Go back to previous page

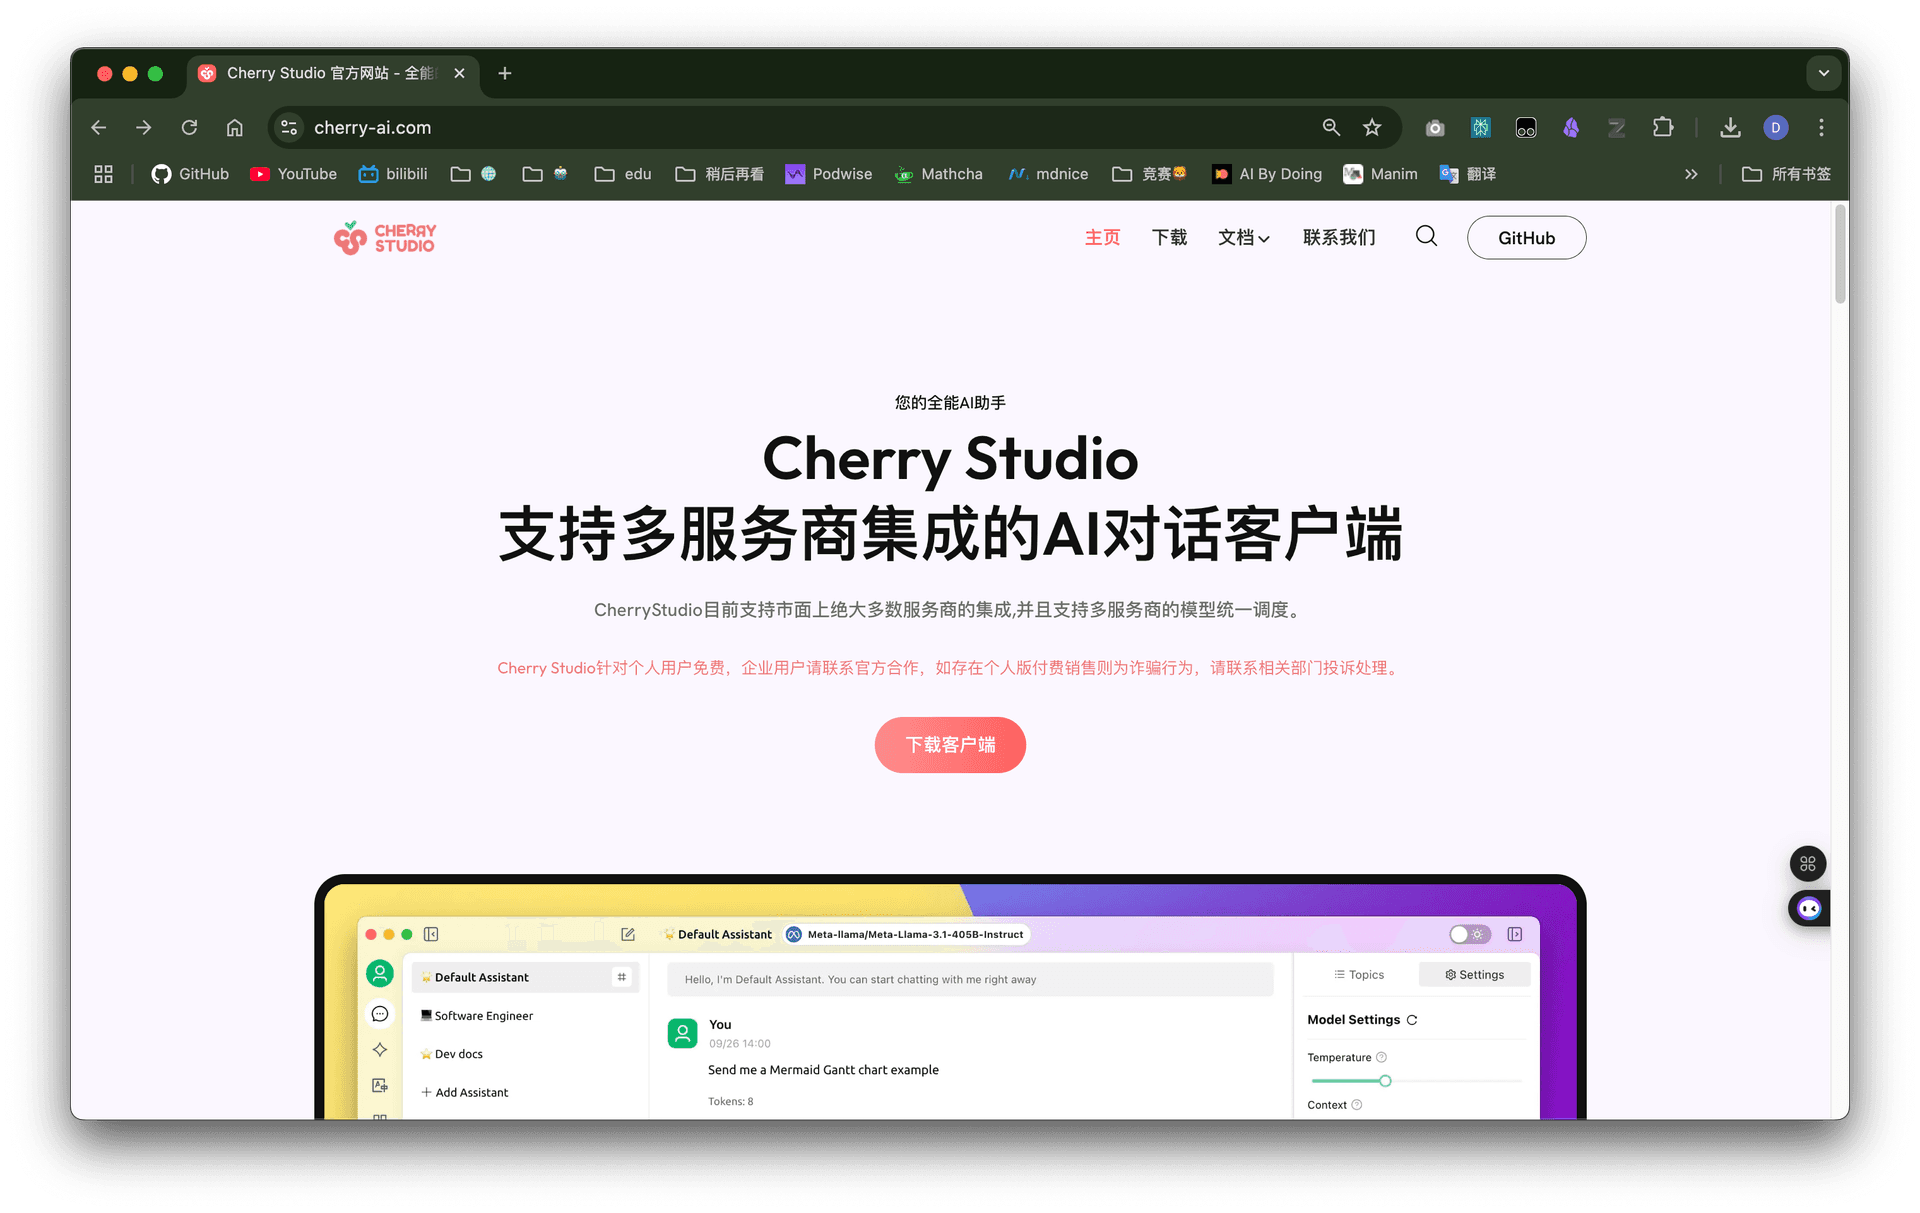(98, 127)
